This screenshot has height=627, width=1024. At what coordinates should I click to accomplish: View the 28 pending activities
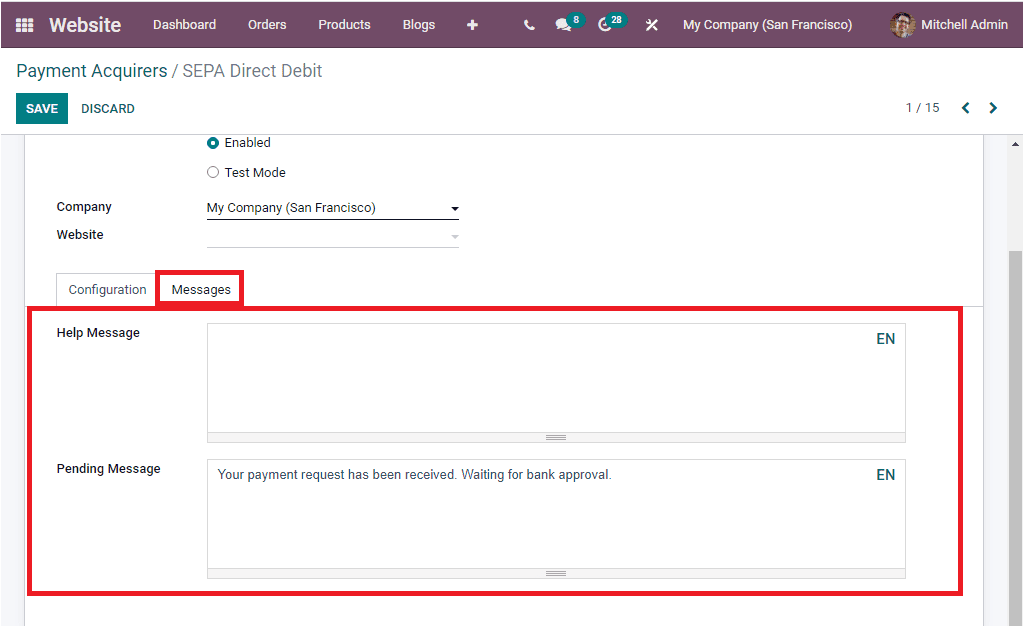click(605, 24)
